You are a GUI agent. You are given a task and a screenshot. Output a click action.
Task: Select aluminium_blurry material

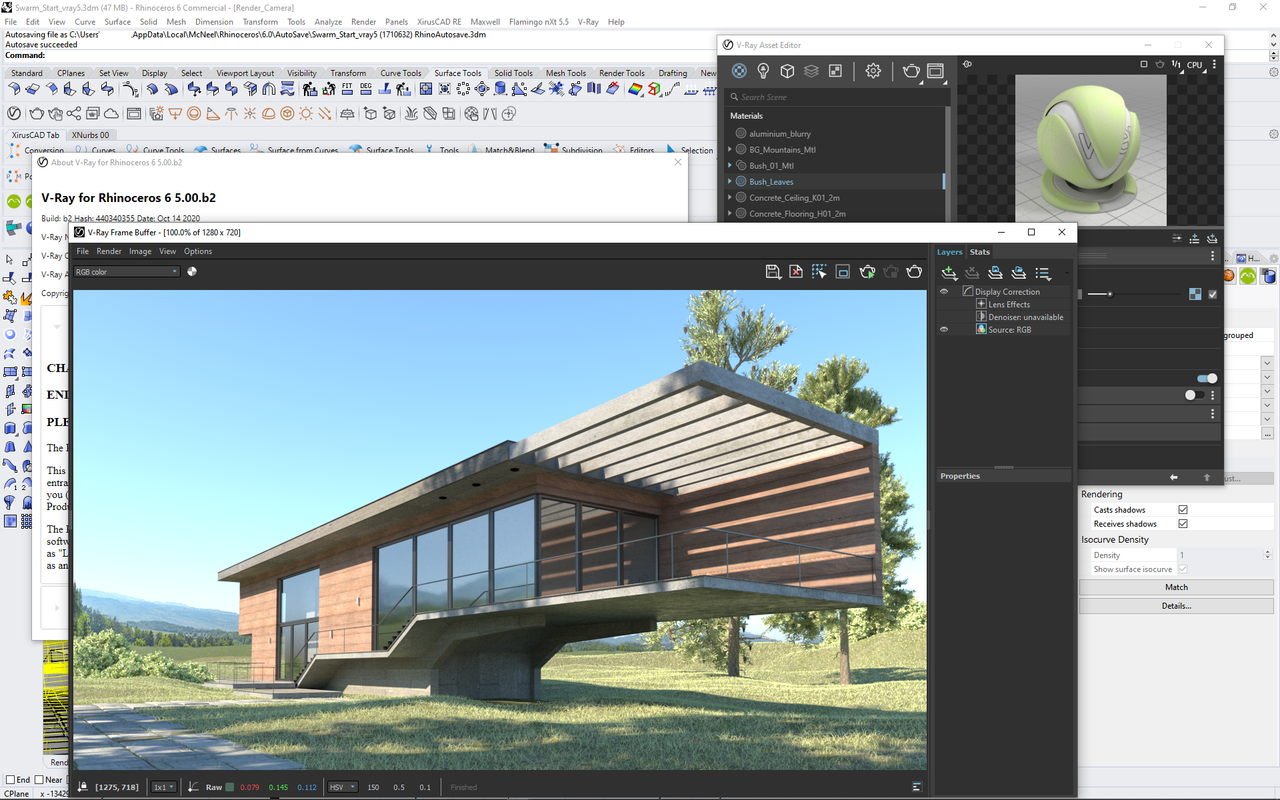780,134
